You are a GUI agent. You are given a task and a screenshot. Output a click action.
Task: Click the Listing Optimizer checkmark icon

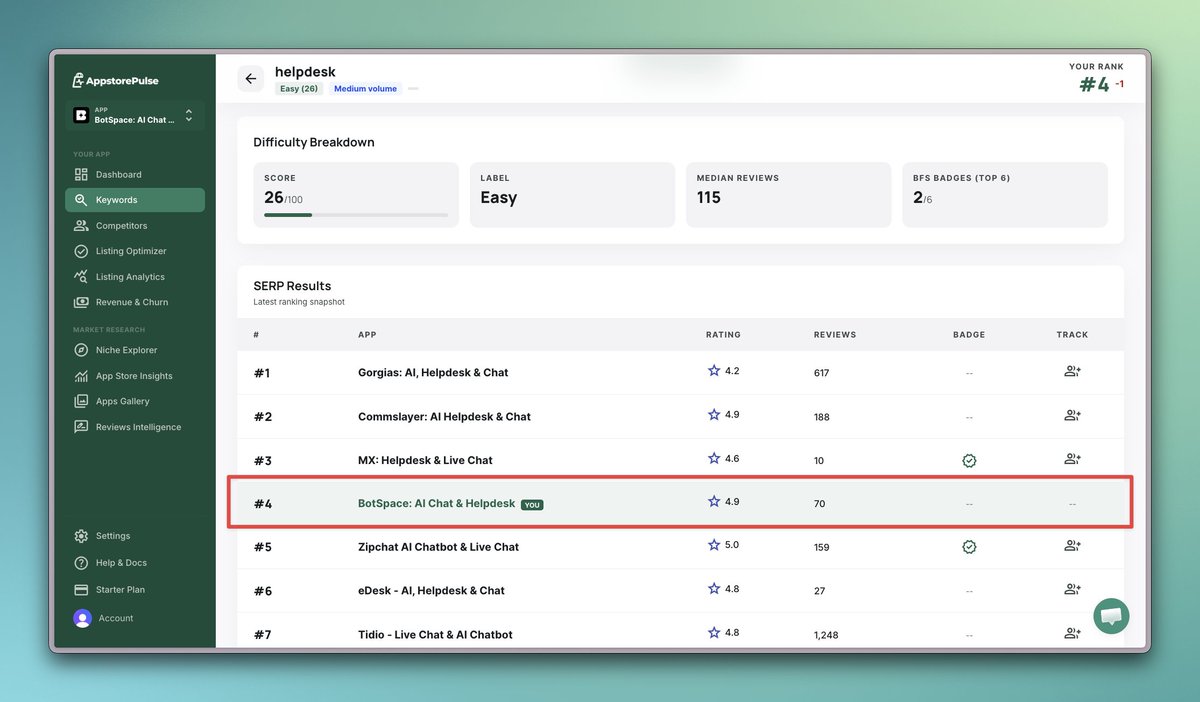(81, 251)
